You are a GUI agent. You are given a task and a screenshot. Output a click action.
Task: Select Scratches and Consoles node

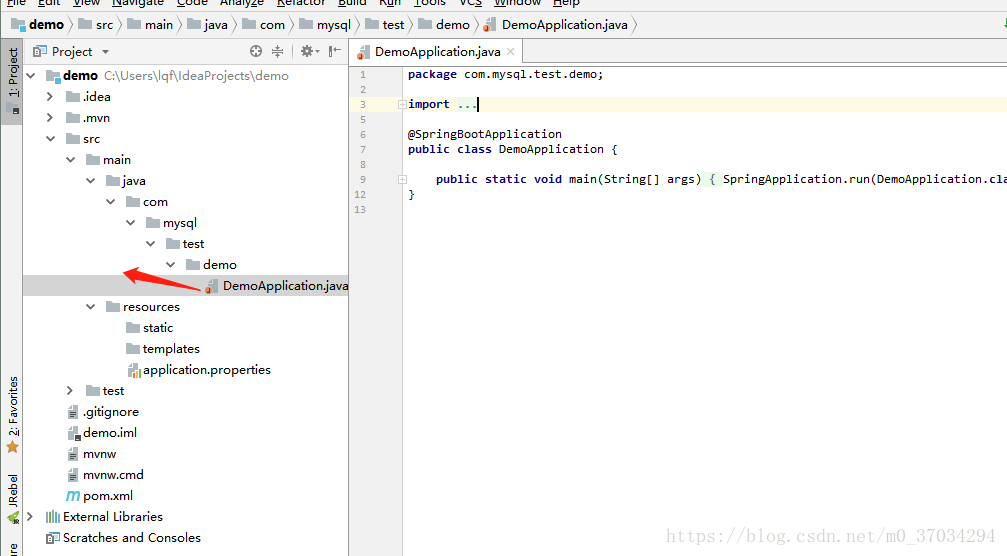(131, 538)
